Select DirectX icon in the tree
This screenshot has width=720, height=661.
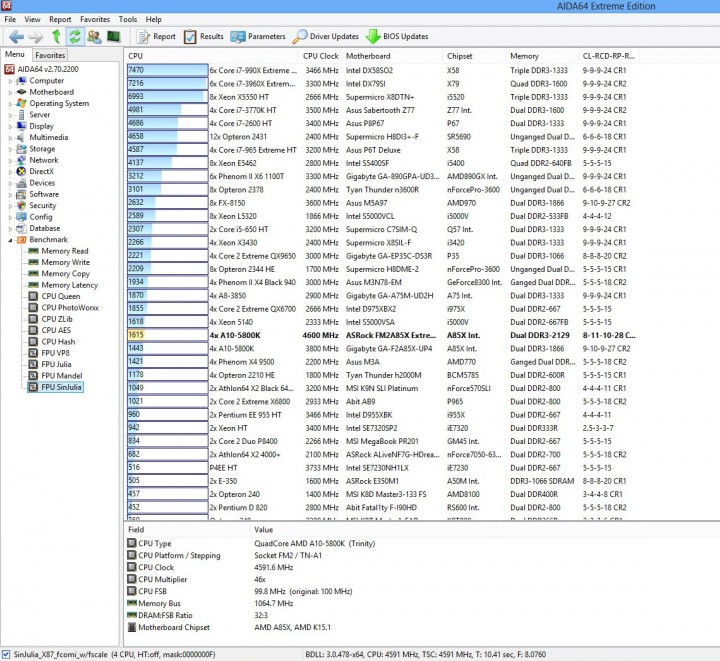21,172
